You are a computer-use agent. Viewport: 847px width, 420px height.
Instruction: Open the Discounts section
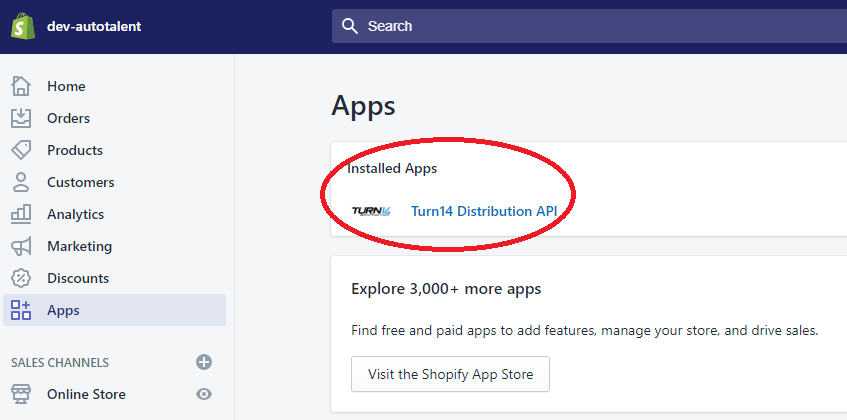[78, 279]
